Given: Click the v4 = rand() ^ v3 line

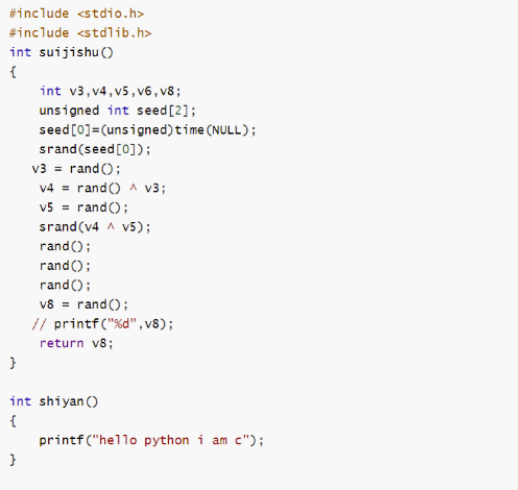Looking at the screenshot, I should 103,188.
